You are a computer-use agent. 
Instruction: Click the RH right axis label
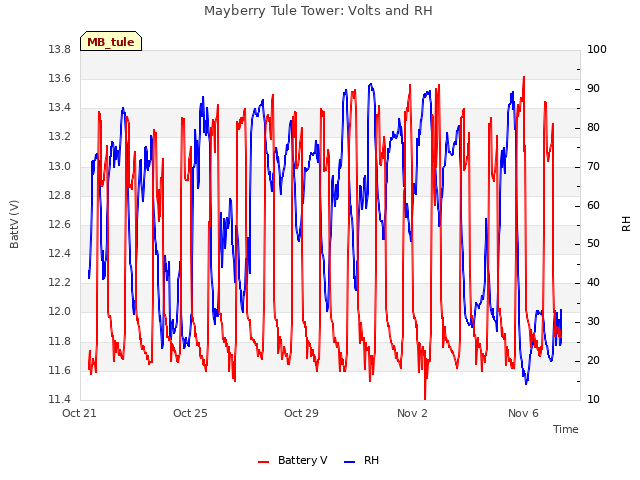point(626,224)
